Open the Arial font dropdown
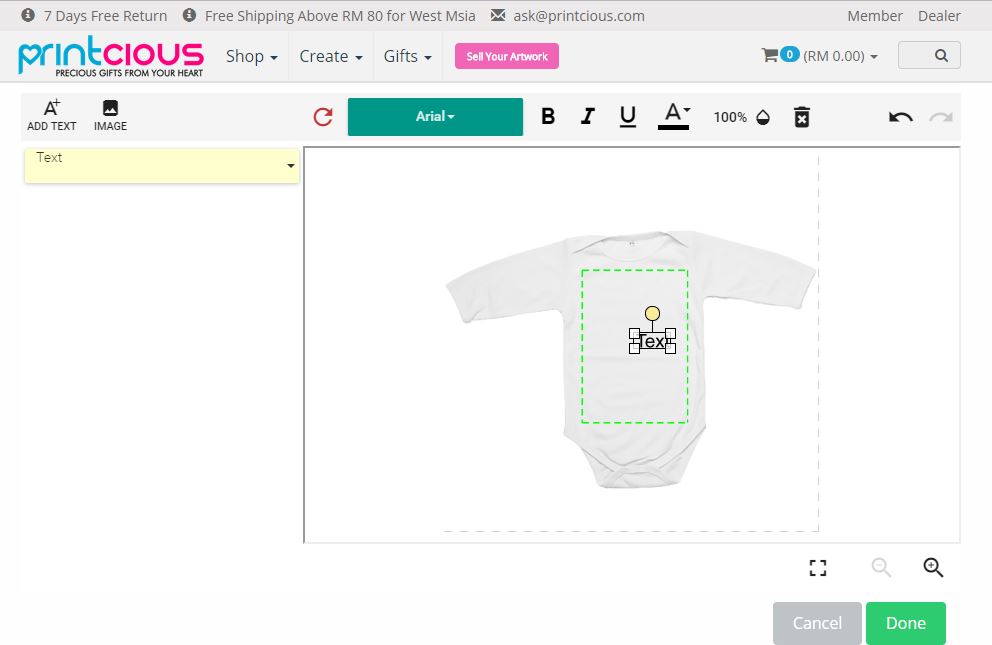The image size is (992, 645). 435,116
